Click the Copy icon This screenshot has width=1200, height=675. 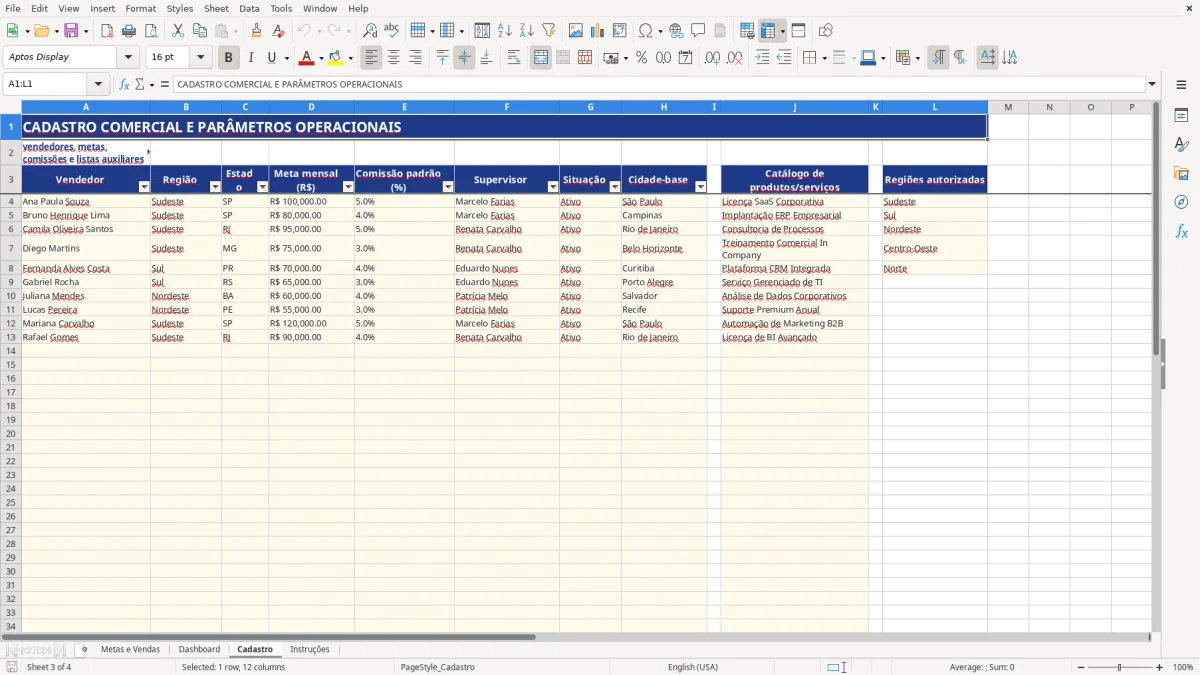(x=199, y=31)
